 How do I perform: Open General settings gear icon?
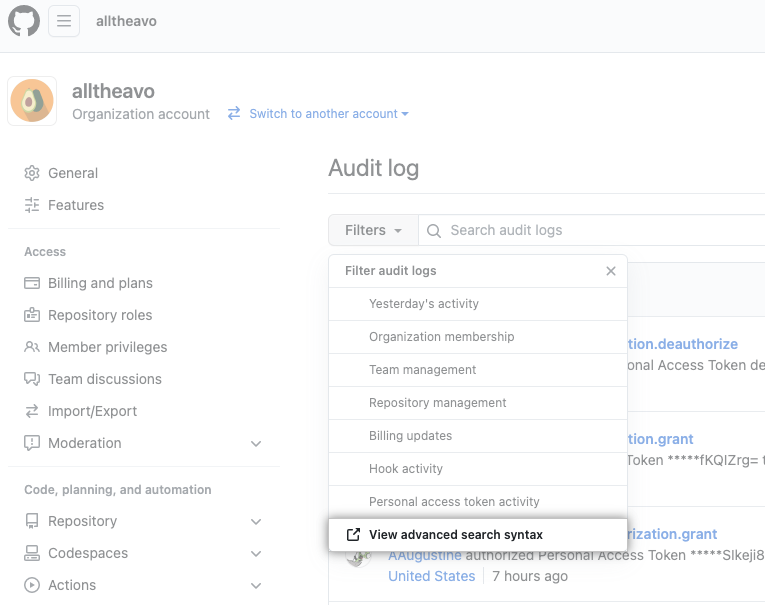32,173
